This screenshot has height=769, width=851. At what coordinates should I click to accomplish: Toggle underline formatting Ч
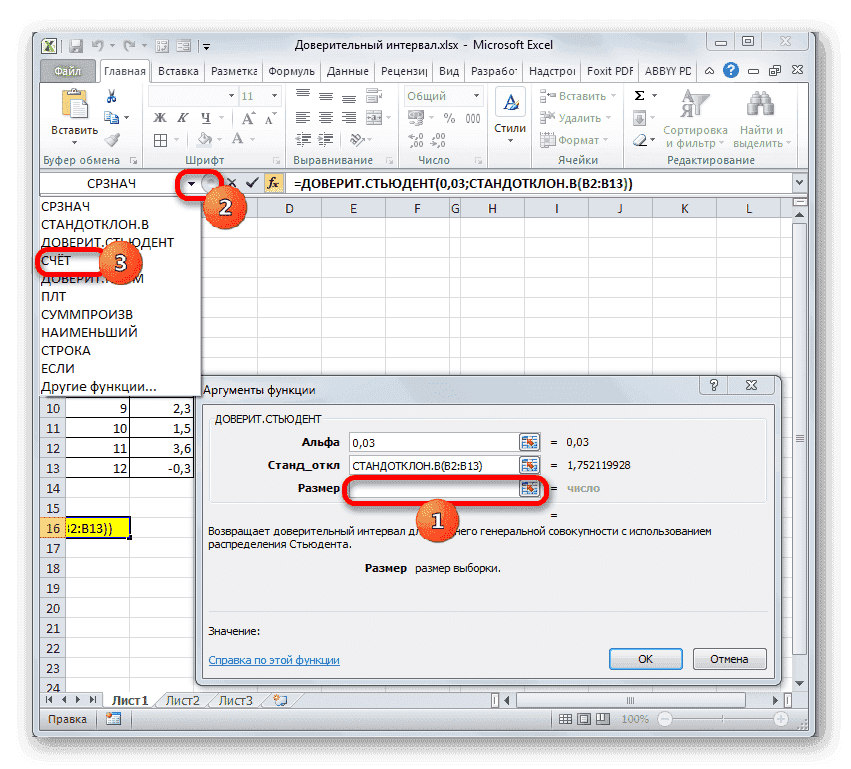pos(206,118)
